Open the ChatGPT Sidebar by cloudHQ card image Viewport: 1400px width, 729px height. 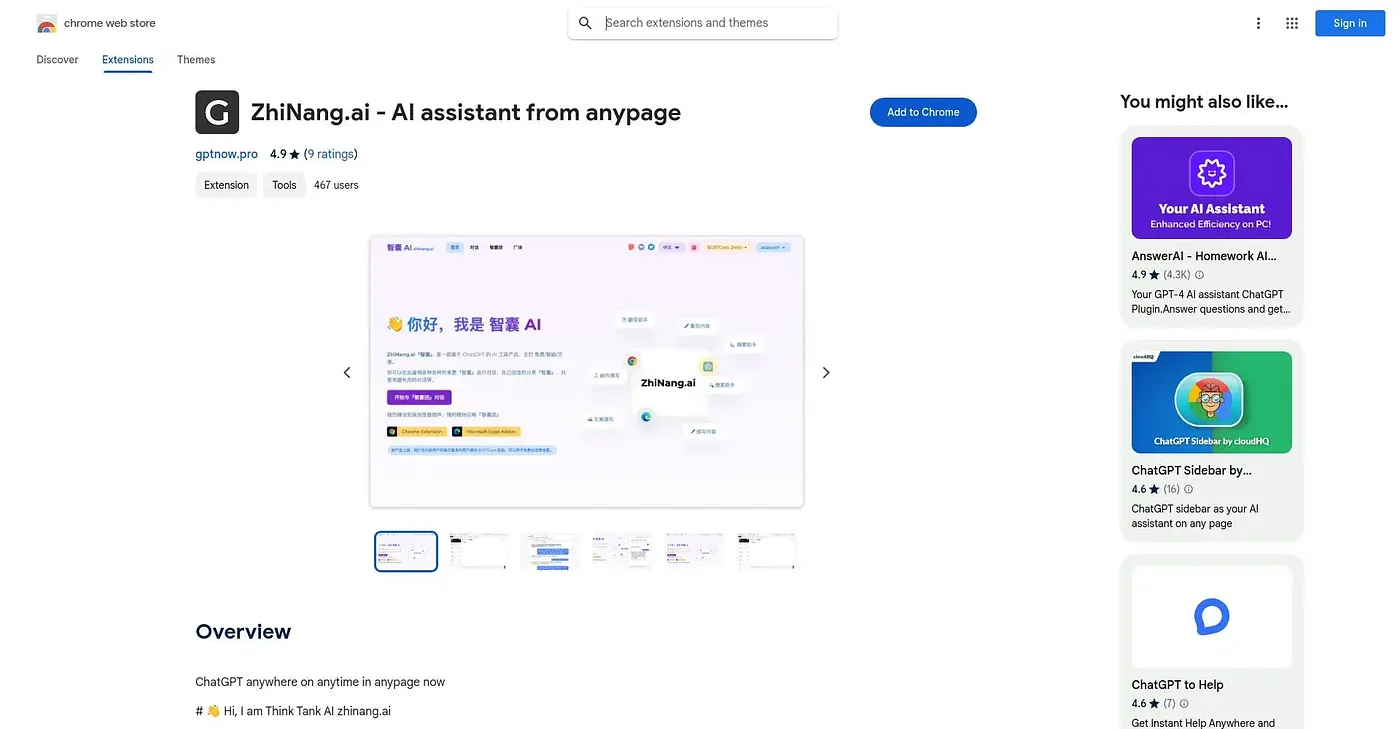1212,402
